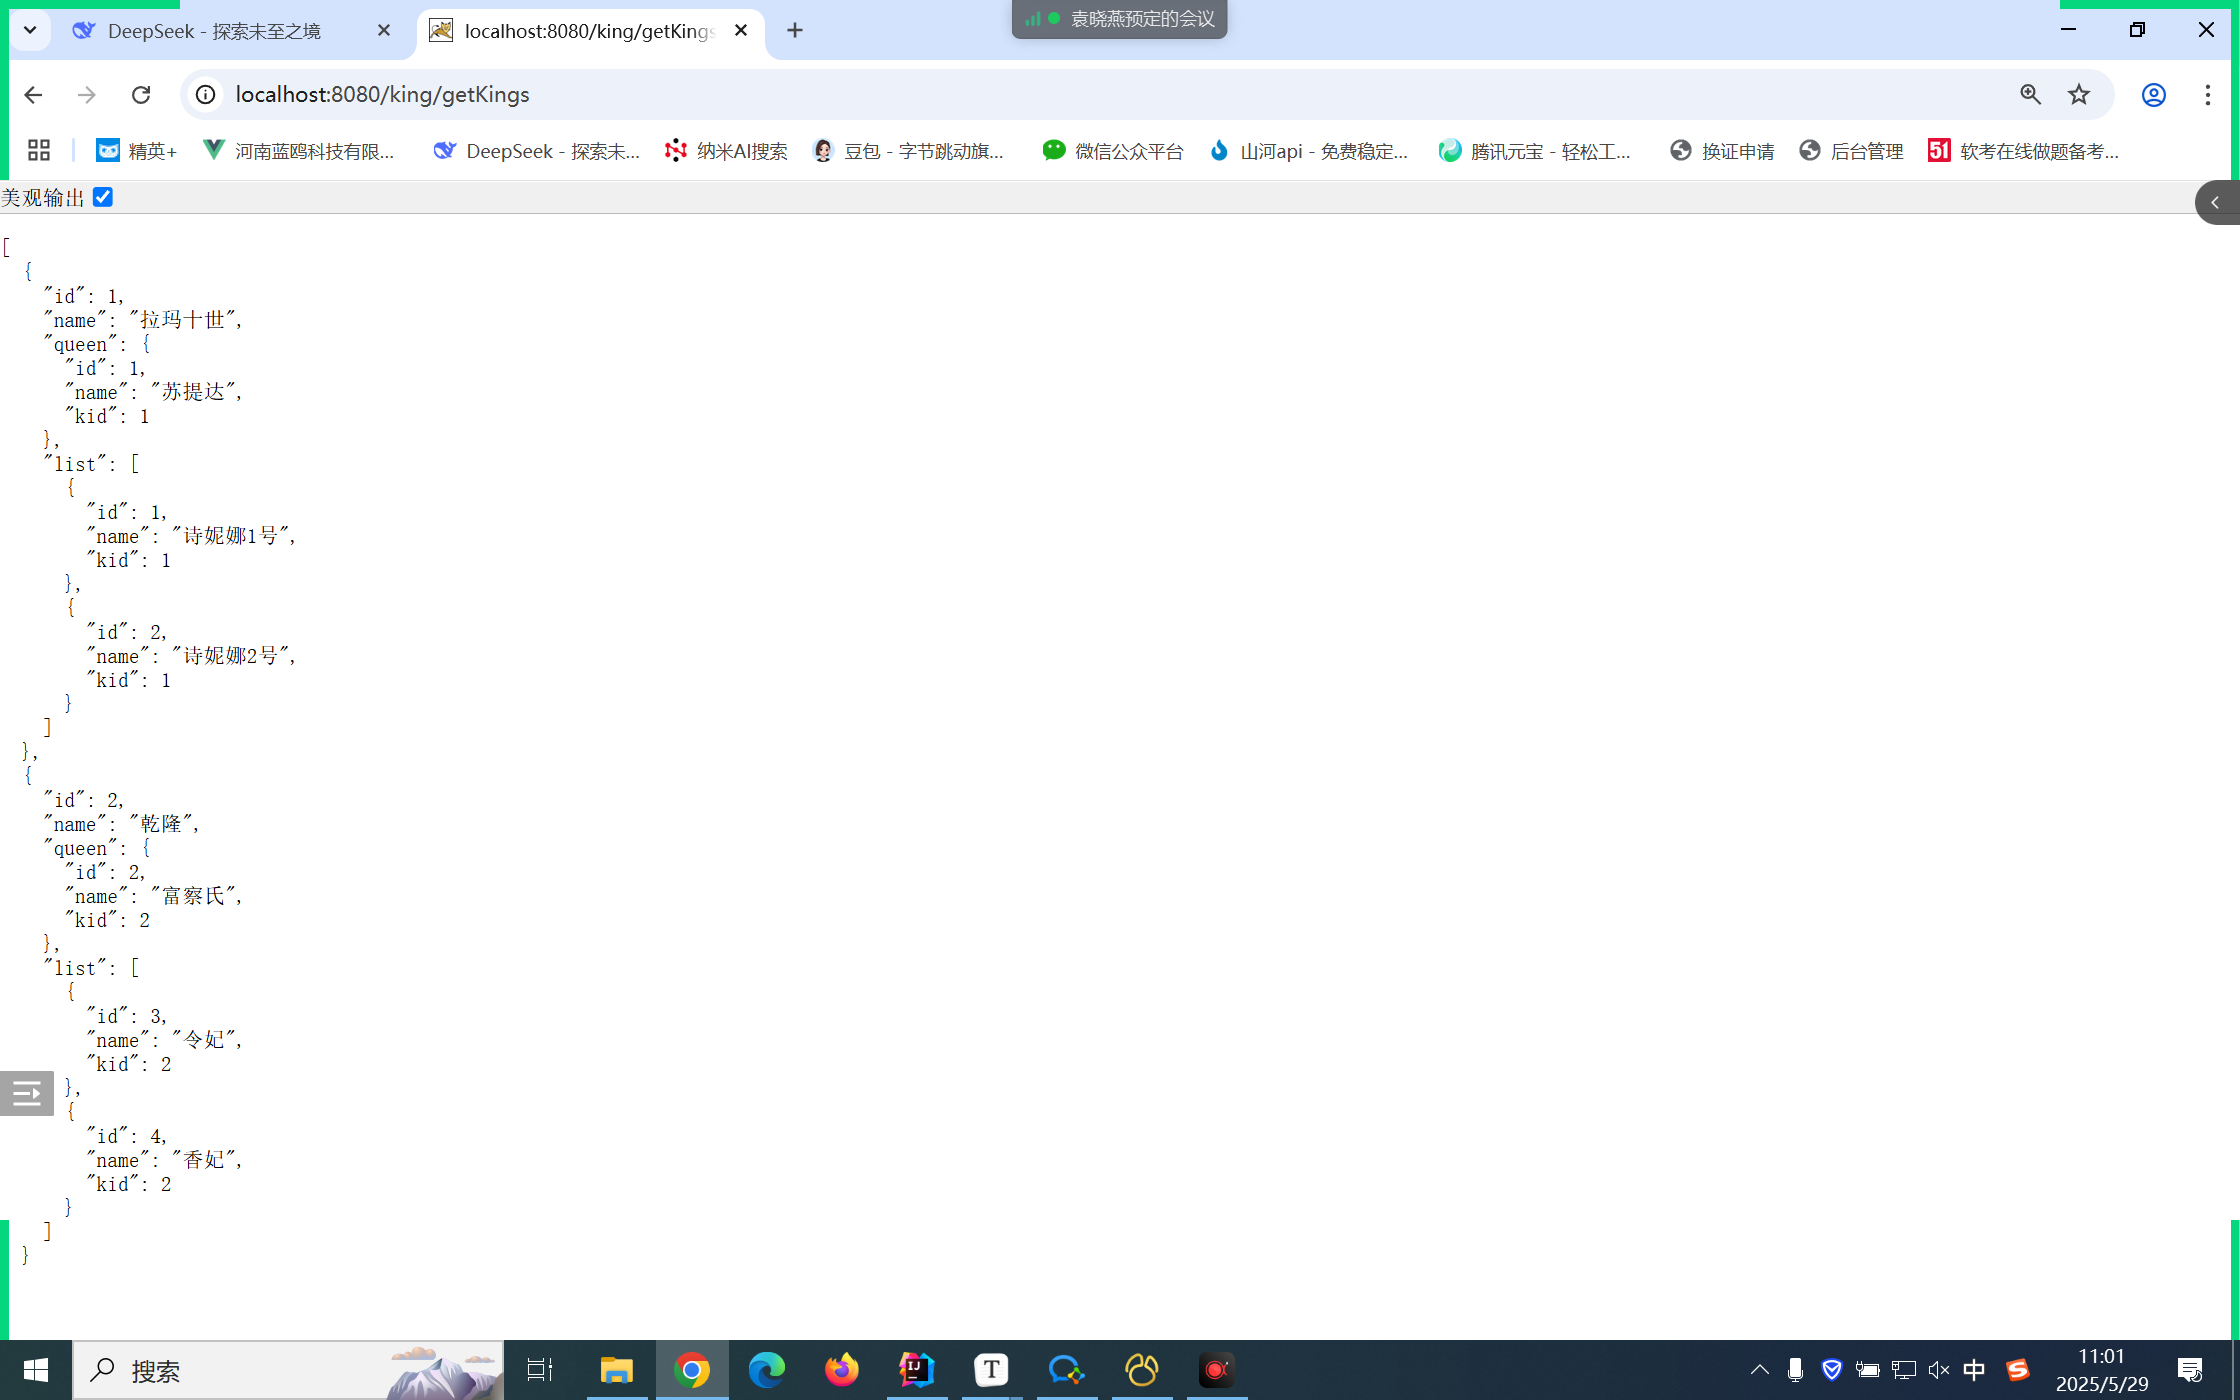The width and height of the screenshot is (2240, 1400).
Task: Open the browser zoom magnifier icon
Action: (2030, 95)
